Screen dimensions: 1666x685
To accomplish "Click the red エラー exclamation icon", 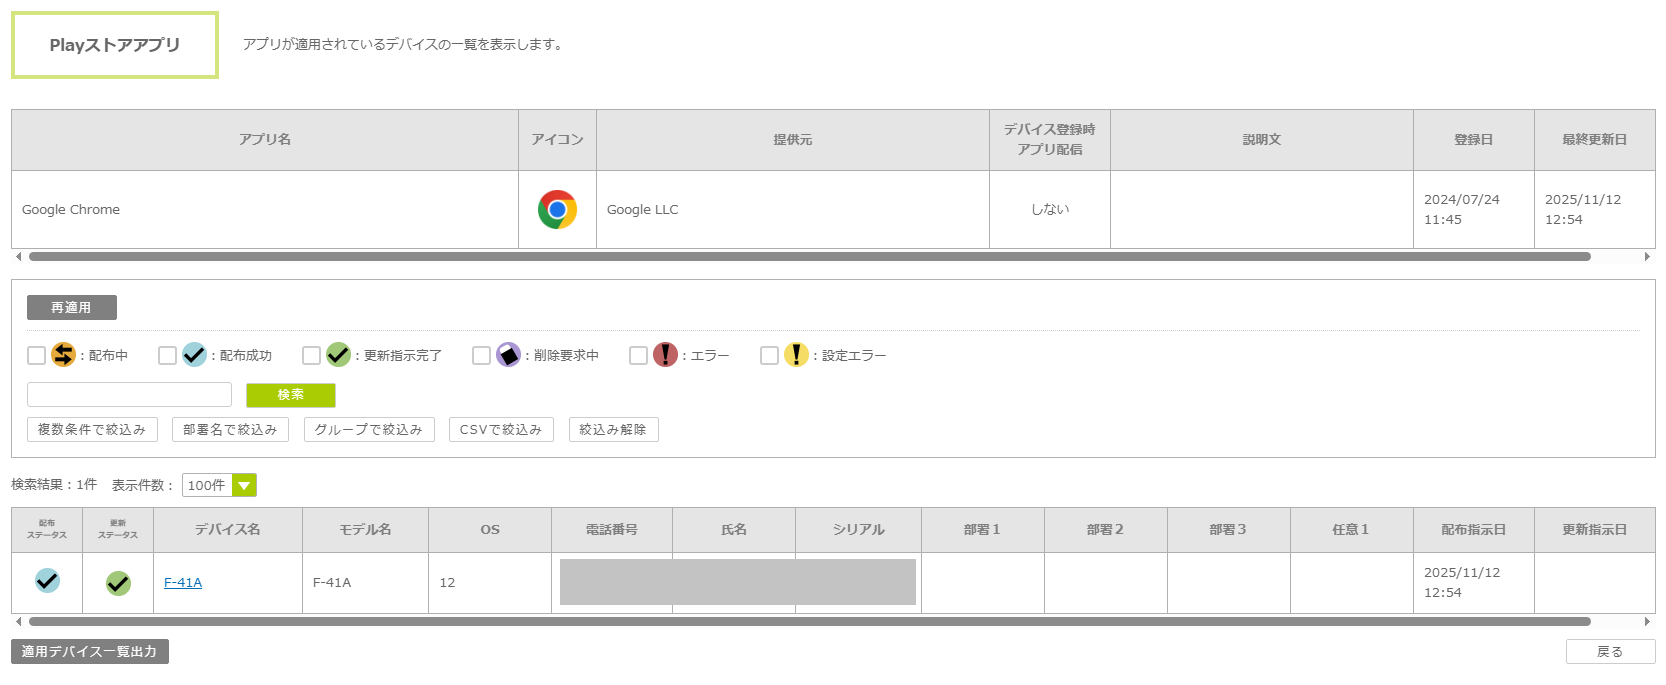I will click(x=665, y=355).
